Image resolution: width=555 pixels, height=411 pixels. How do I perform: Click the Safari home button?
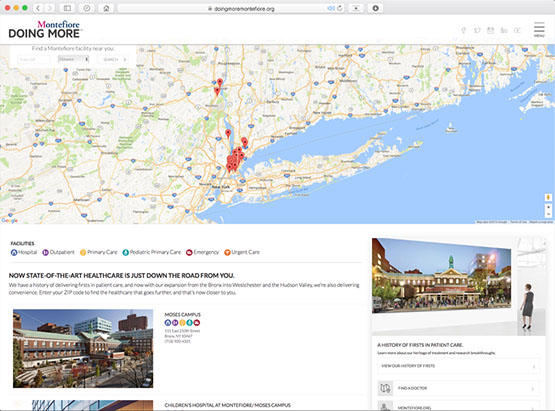[x=106, y=8]
